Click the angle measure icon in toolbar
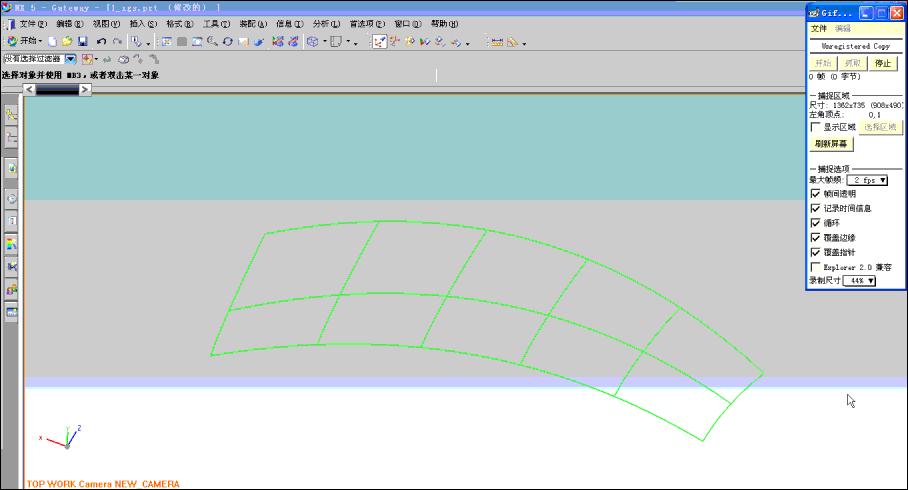 512,42
